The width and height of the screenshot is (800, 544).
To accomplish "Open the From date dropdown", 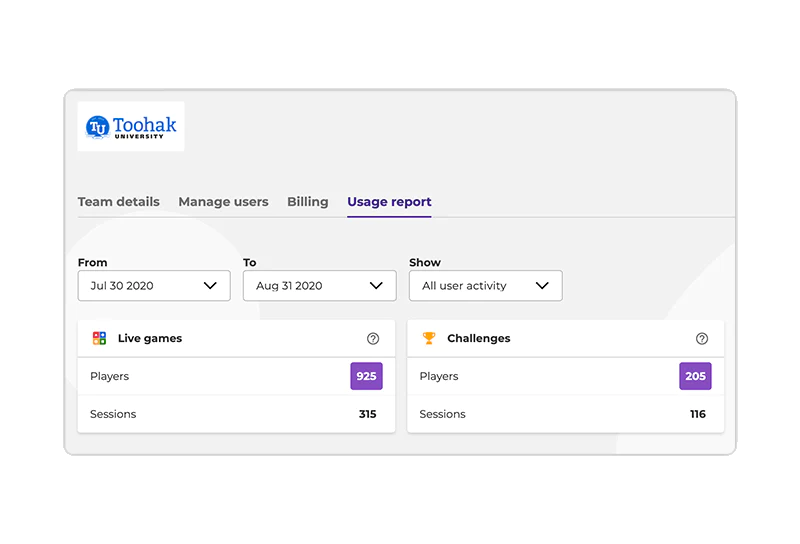I will pos(153,286).
